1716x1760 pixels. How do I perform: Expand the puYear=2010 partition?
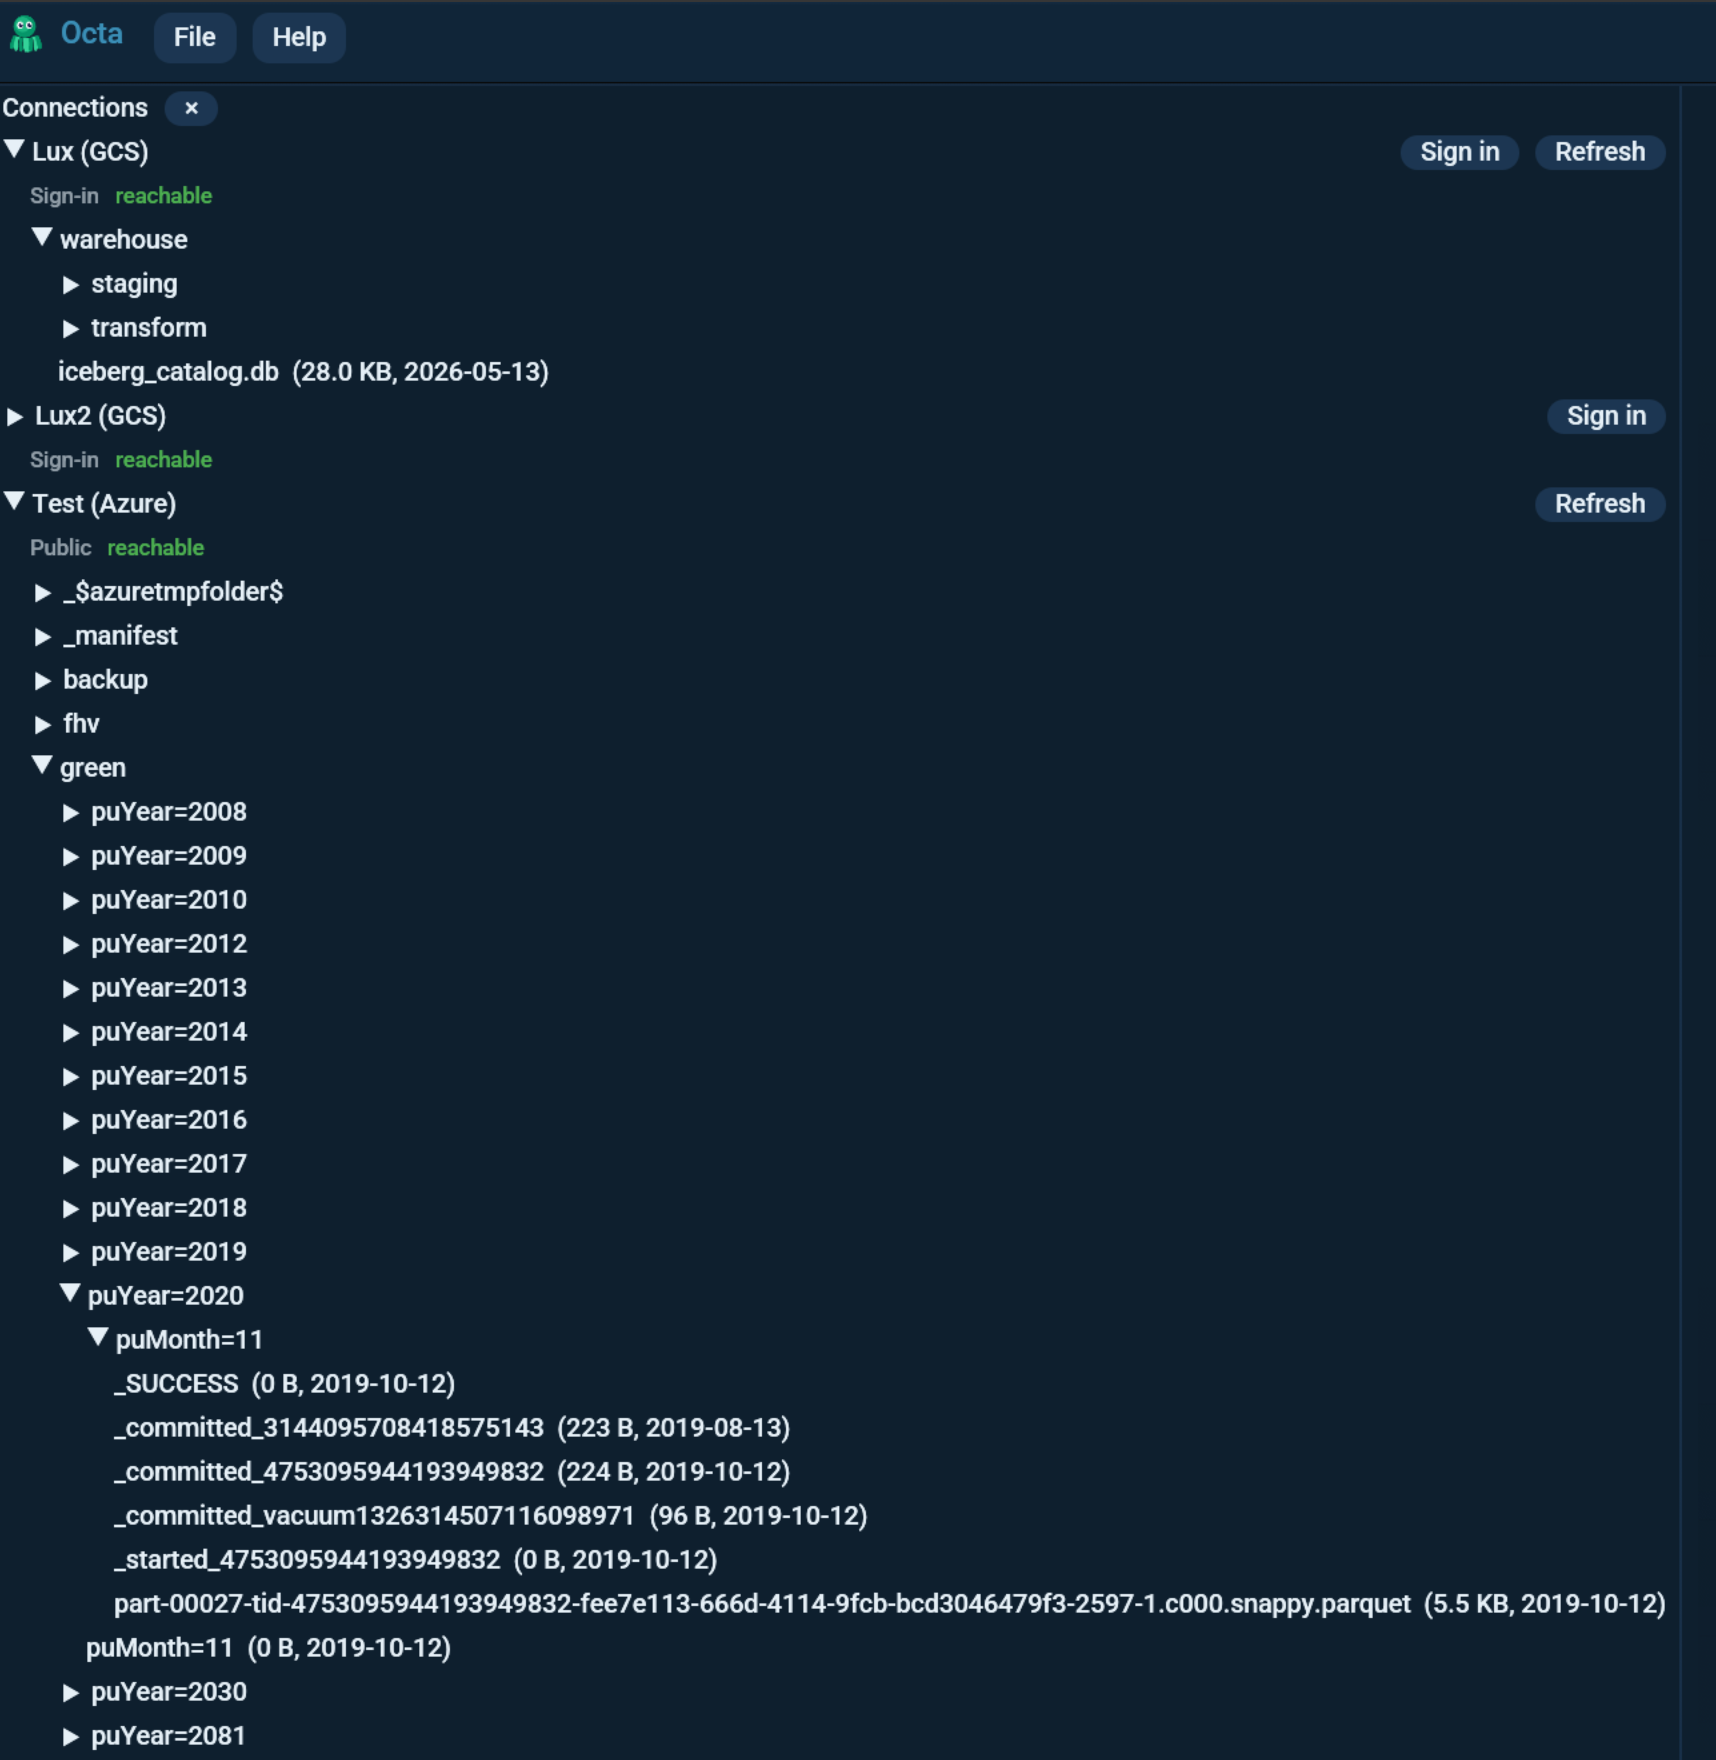[x=71, y=900]
